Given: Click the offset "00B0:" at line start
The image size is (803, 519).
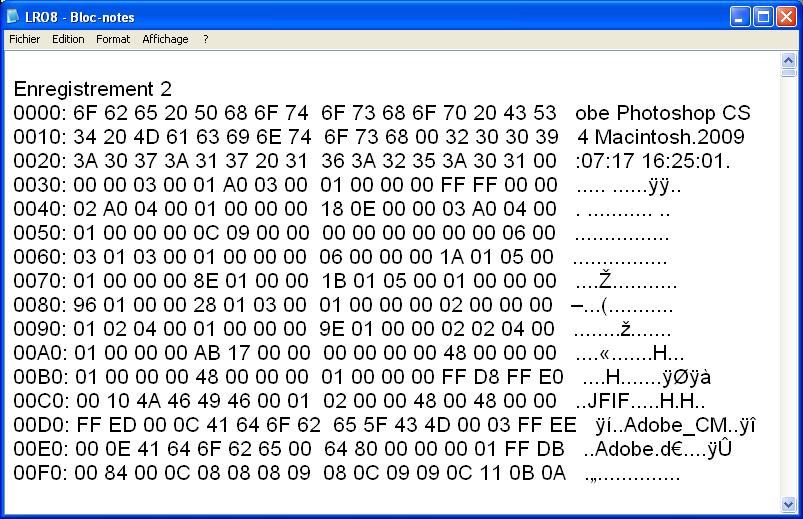Looking at the screenshot, I should point(41,377).
